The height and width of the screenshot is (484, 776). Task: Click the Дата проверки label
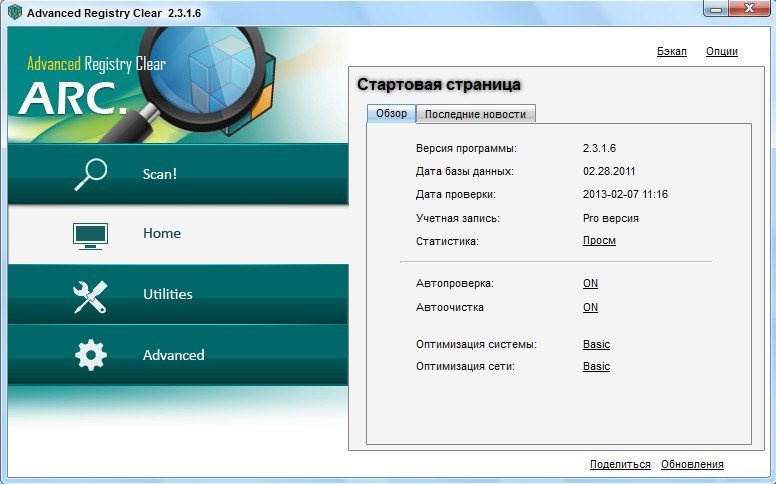pyautogui.click(x=456, y=194)
